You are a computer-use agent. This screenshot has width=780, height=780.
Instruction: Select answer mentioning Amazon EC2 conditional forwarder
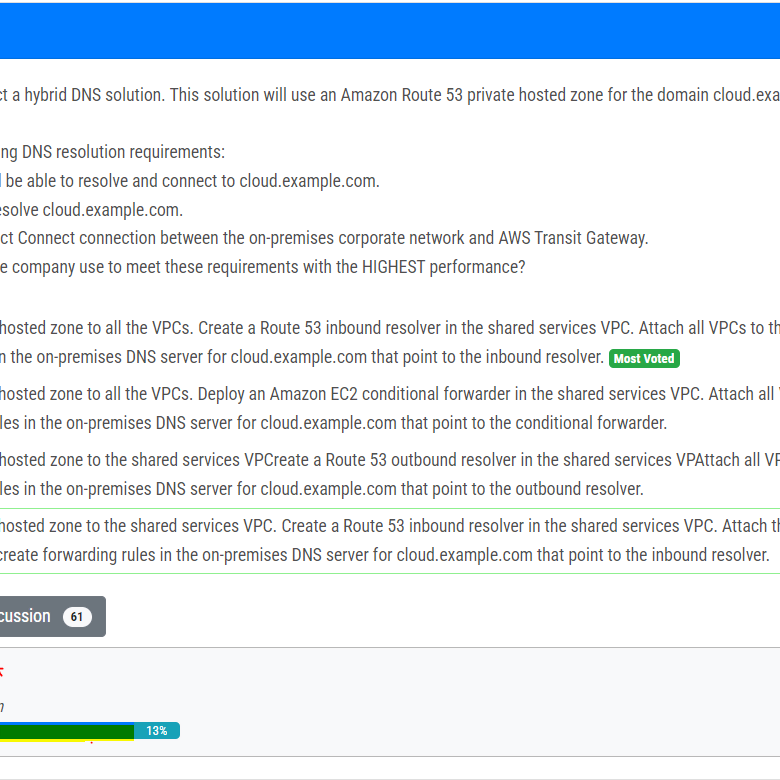pyautogui.click(x=390, y=408)
